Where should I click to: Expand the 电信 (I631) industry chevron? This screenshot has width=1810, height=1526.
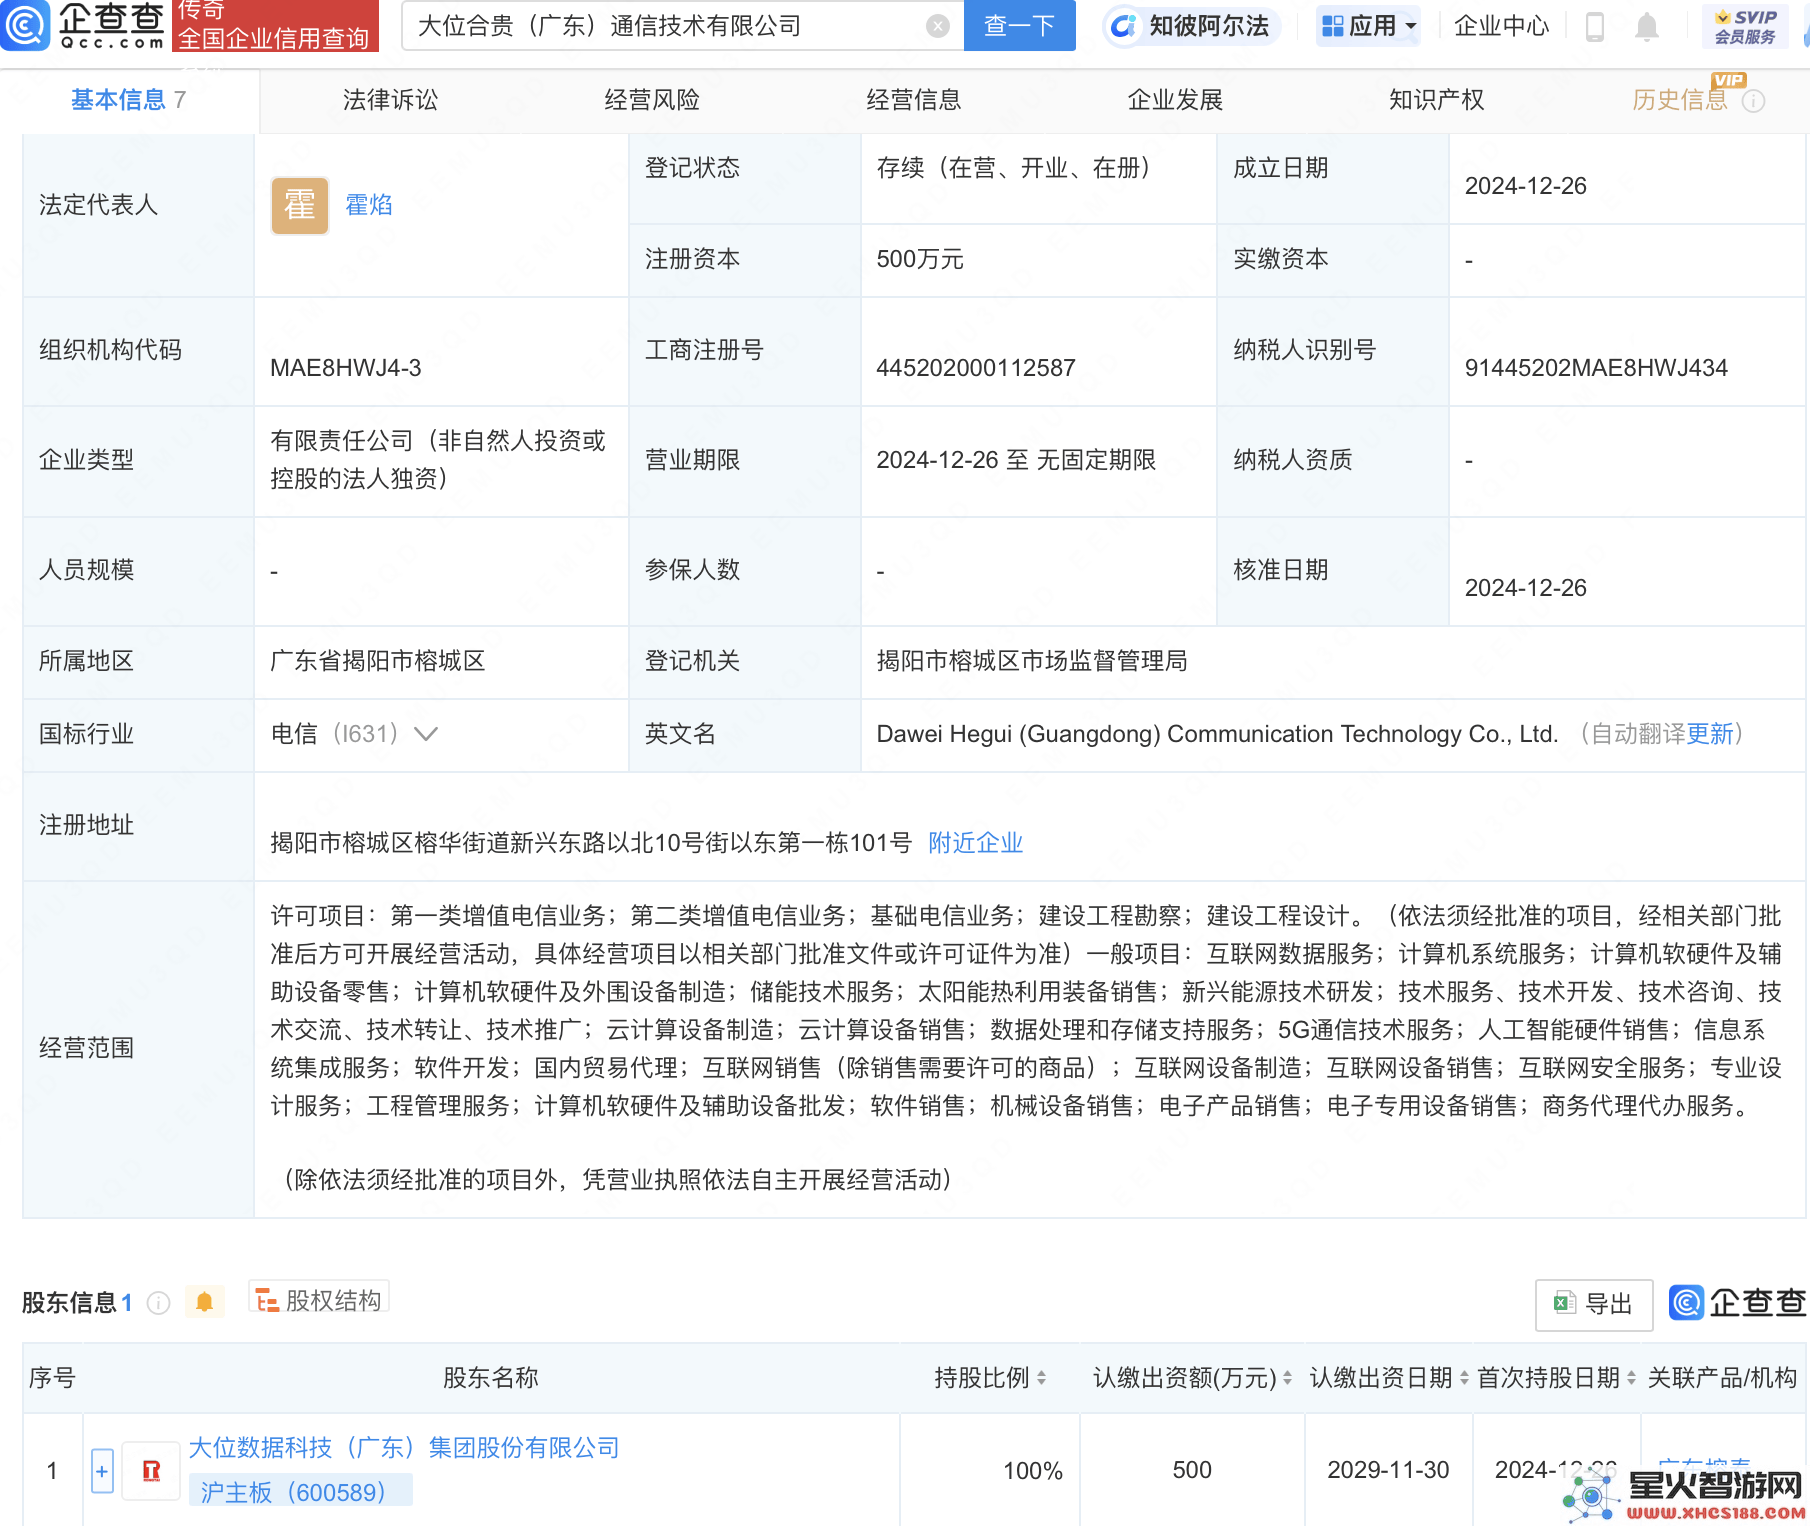click(x=427, y=734)
